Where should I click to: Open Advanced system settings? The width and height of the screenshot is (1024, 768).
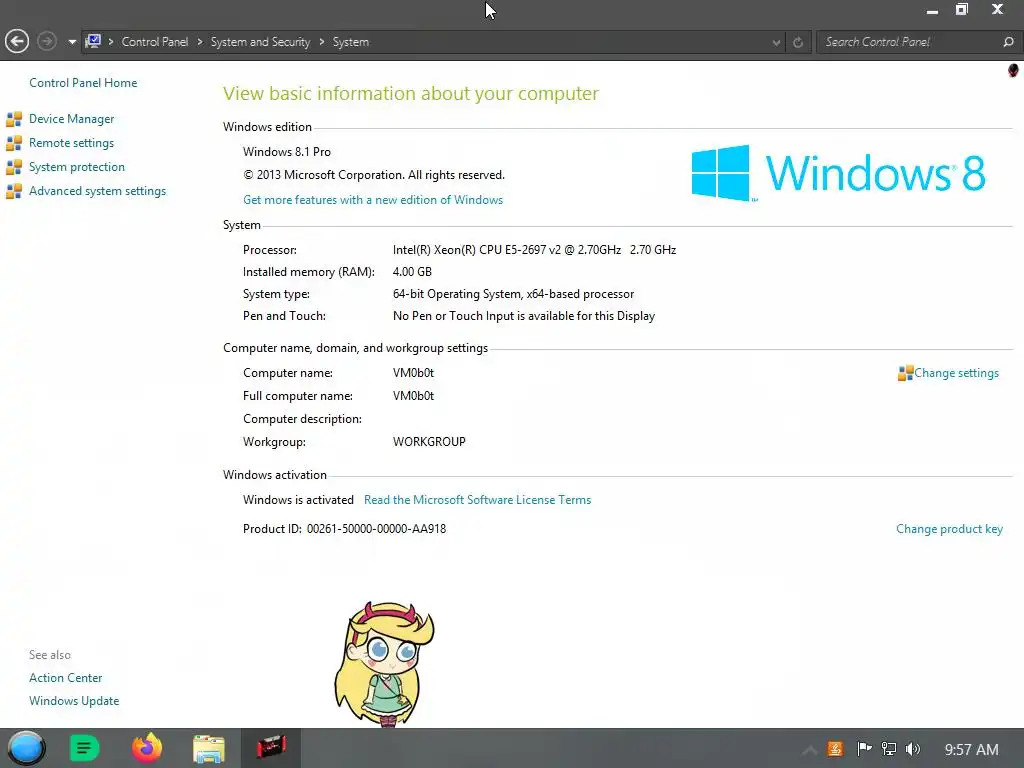pos(97,191)
